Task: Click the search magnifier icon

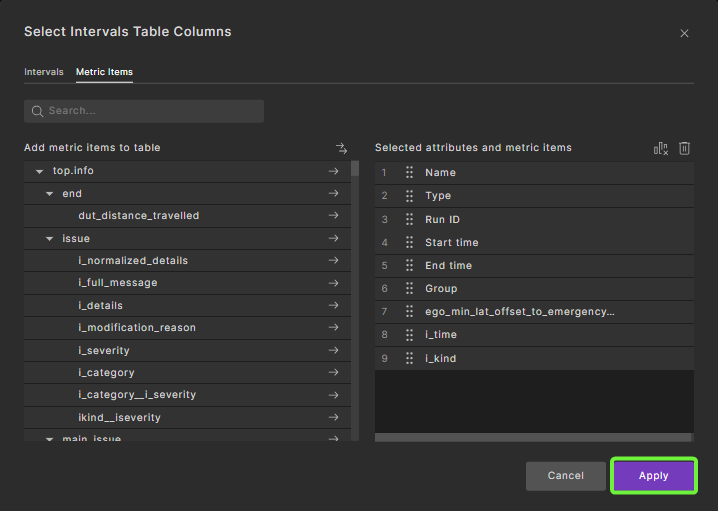Action: 38,111
